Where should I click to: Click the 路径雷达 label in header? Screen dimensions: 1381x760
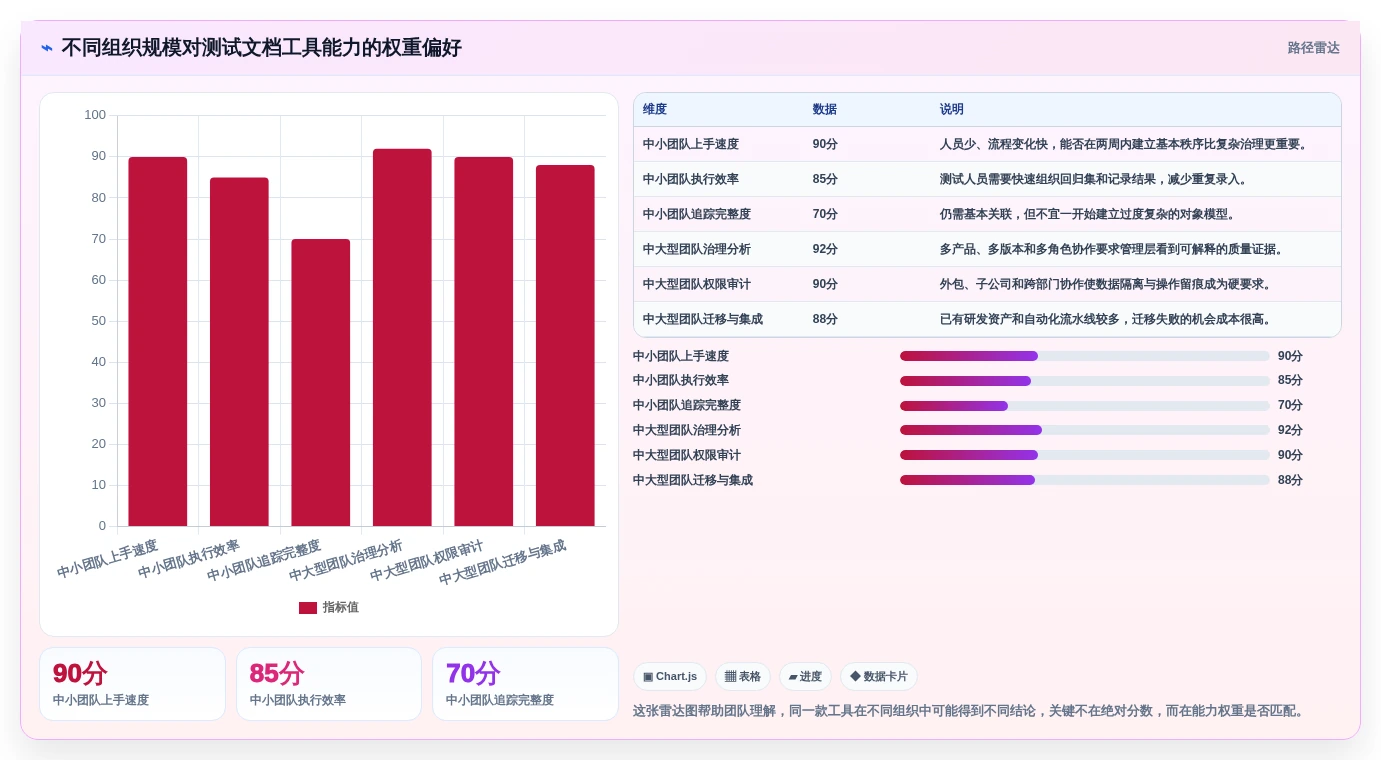pyautogui.click(x=1313, y=48)
